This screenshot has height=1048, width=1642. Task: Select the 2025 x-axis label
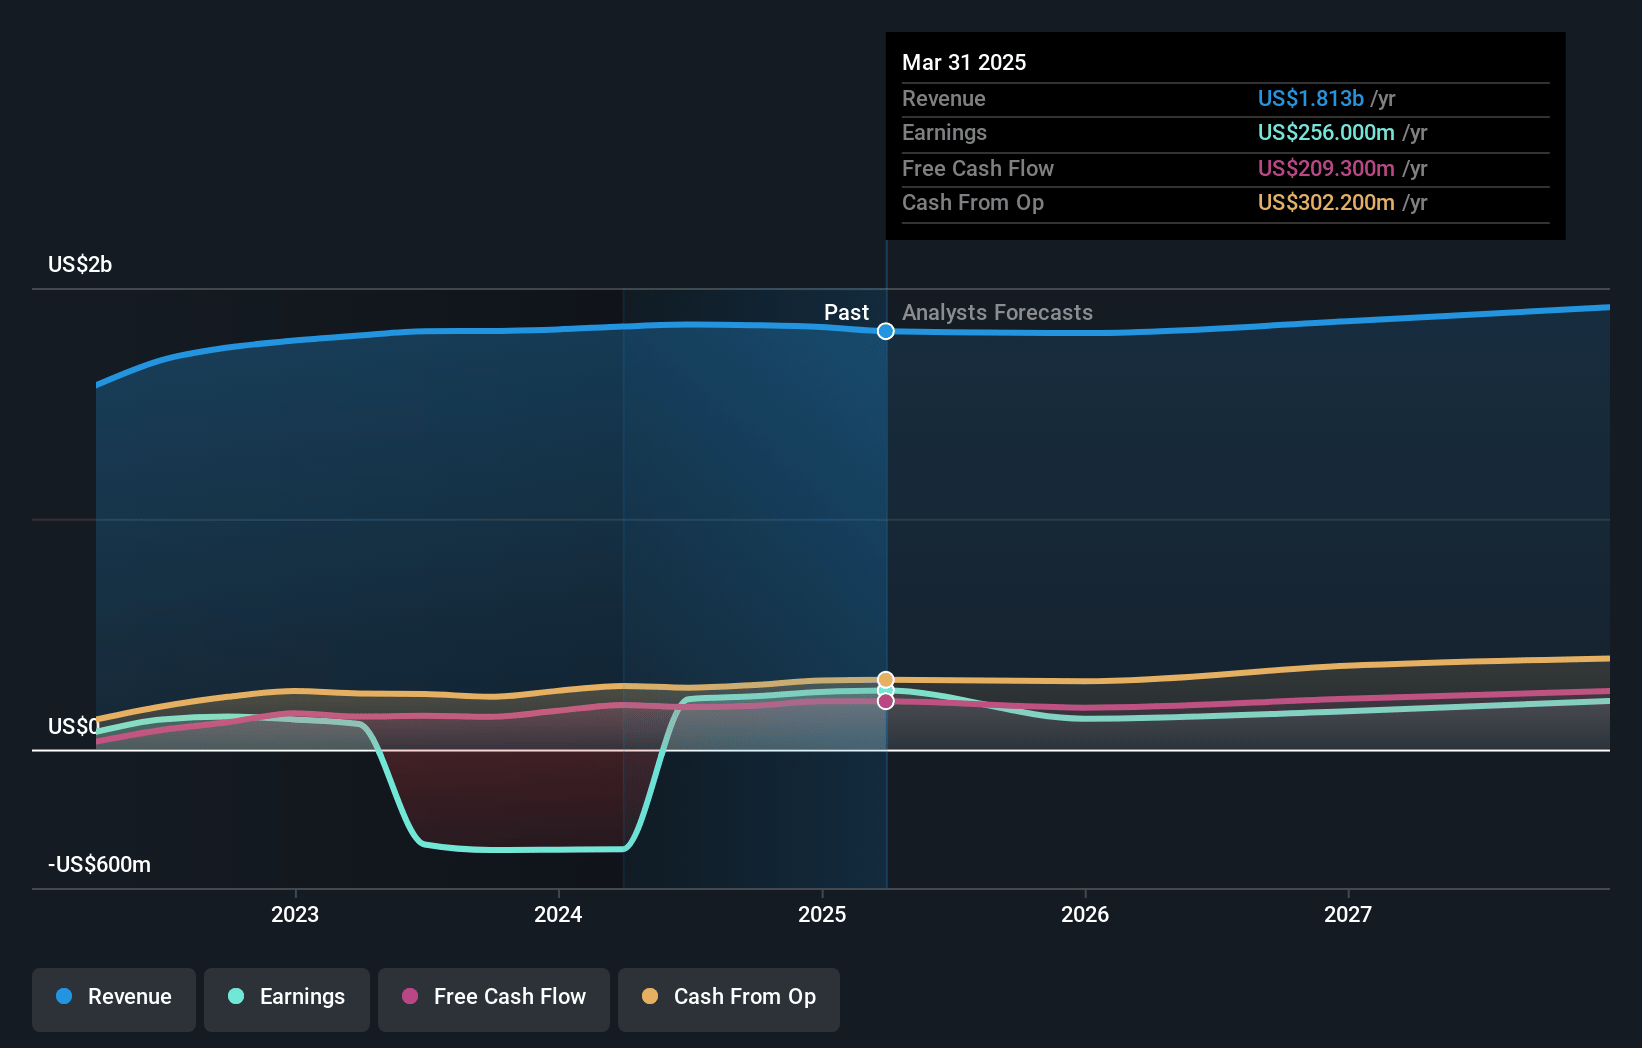(822, 914)
